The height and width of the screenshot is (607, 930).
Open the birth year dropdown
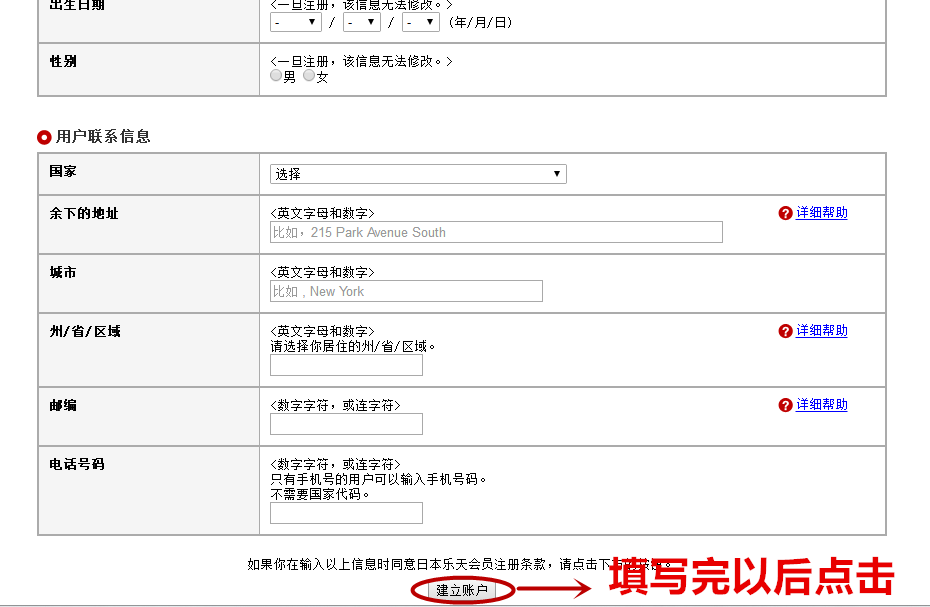point(295,23)
